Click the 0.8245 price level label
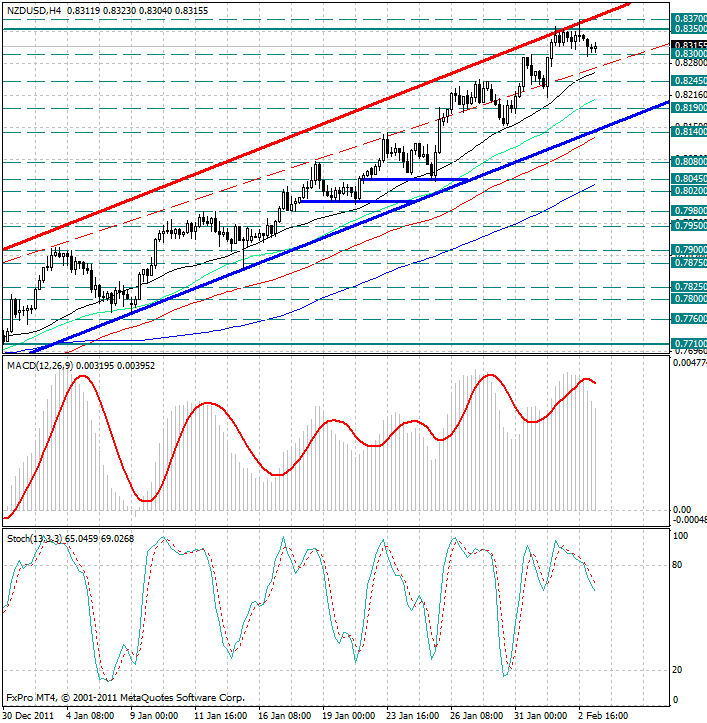The image size is (707, 723). [689, 81]
